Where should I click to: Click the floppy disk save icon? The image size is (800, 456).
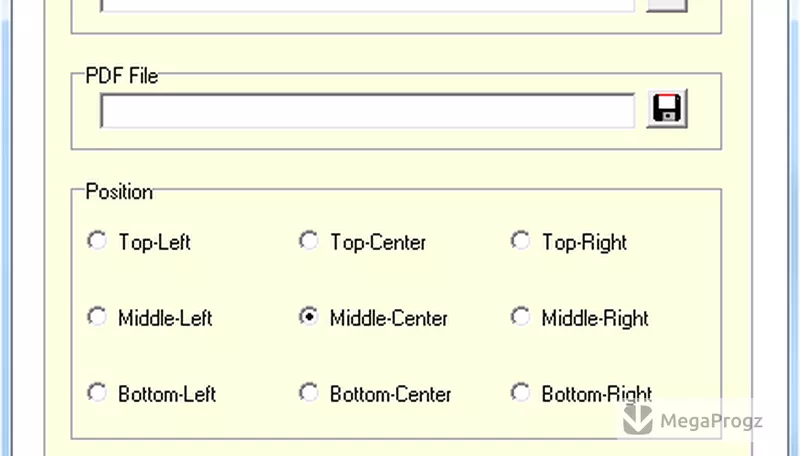[x=667, y=109]
